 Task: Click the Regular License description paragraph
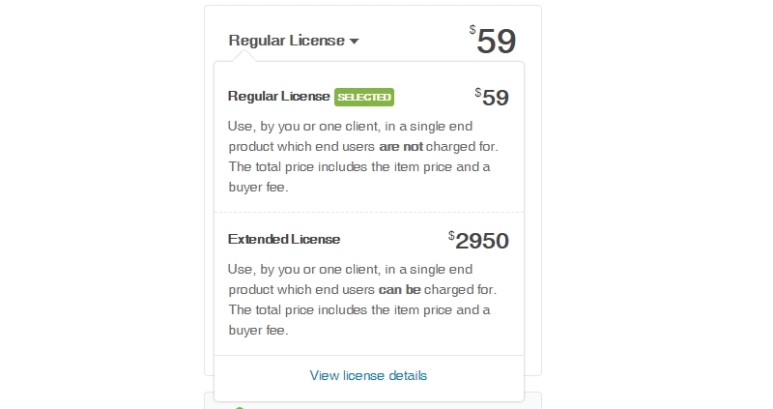(x=363, y=157)
